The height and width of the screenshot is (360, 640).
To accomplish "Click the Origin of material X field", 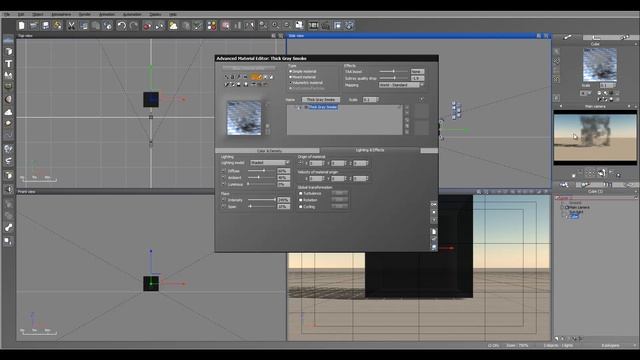I will [x=316, y=163].
